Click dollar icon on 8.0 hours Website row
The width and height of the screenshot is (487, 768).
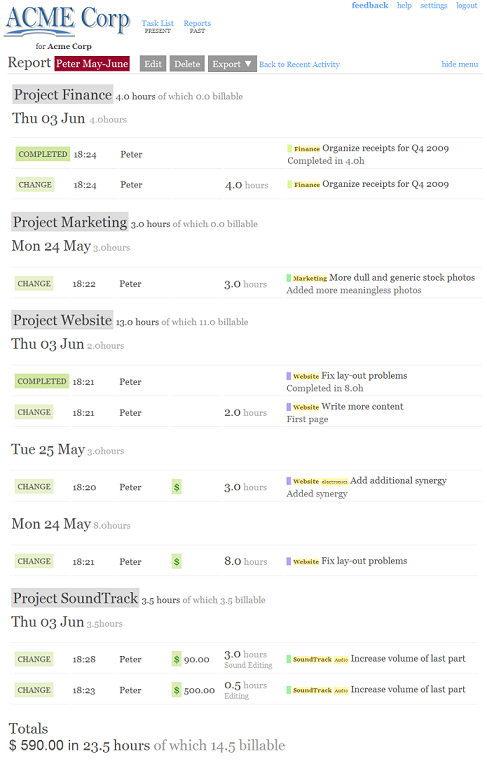pyautogui.click(x=176, y=561)
